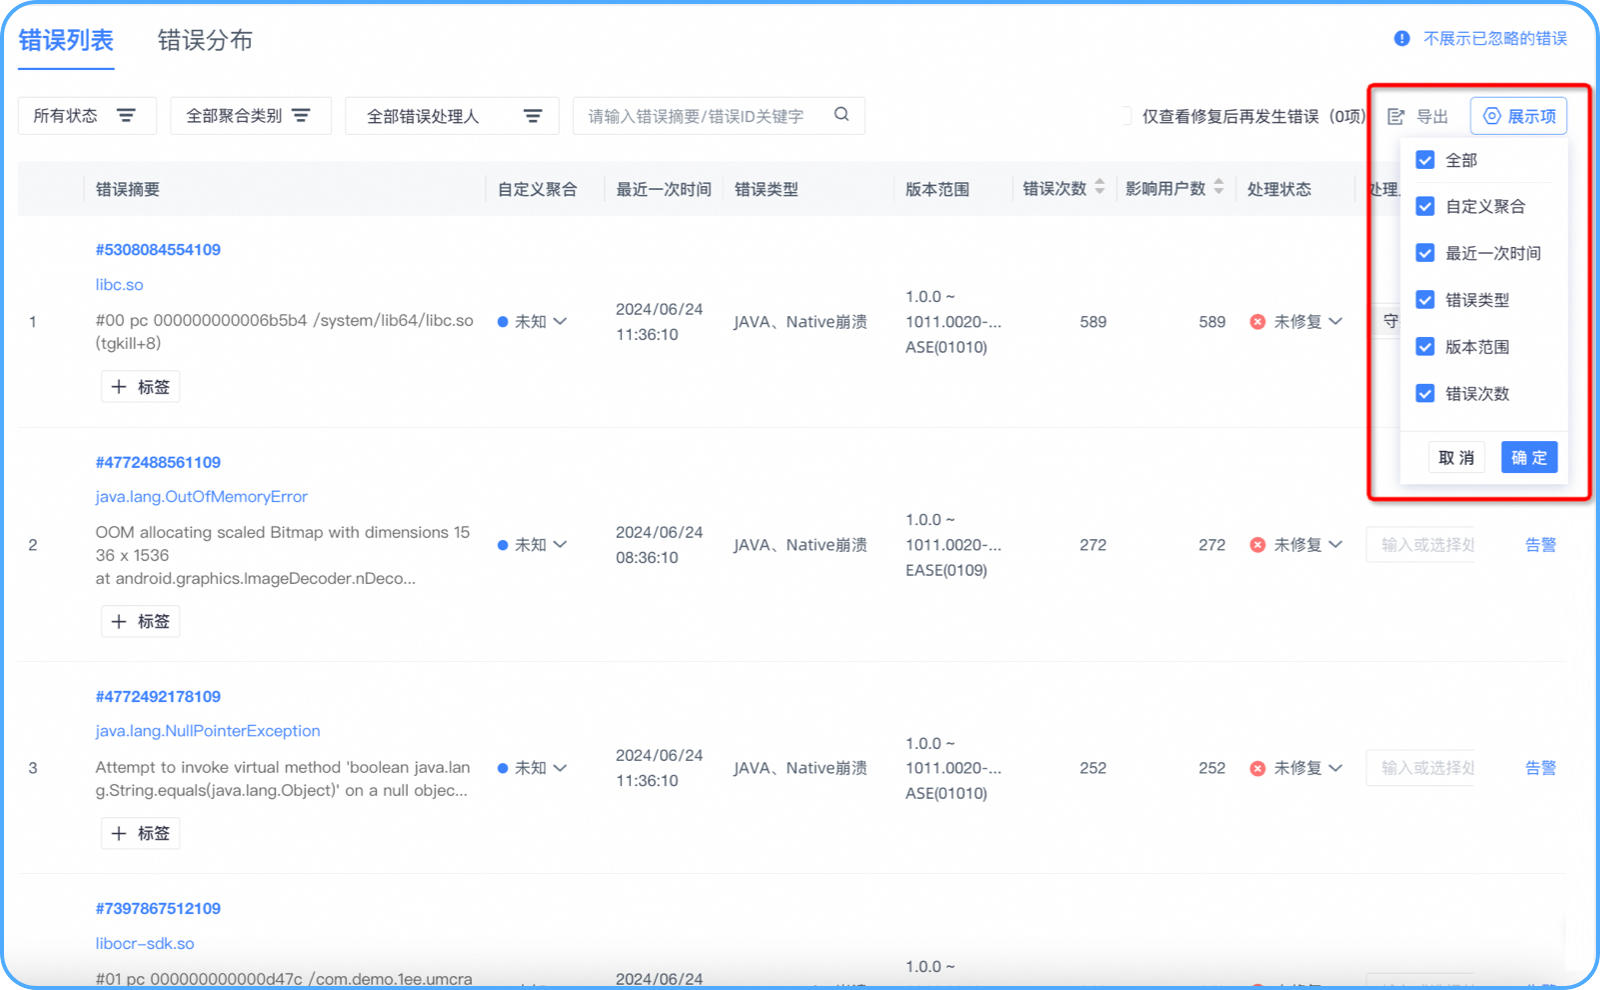1600x990 pixels.
Task: Uncheck the 错误类型 display option
Action: tap(1425, 300)
